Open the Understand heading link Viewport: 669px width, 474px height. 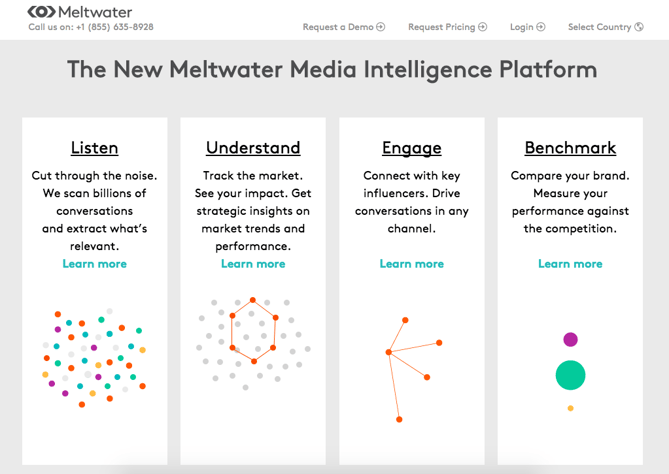[253, 148]
